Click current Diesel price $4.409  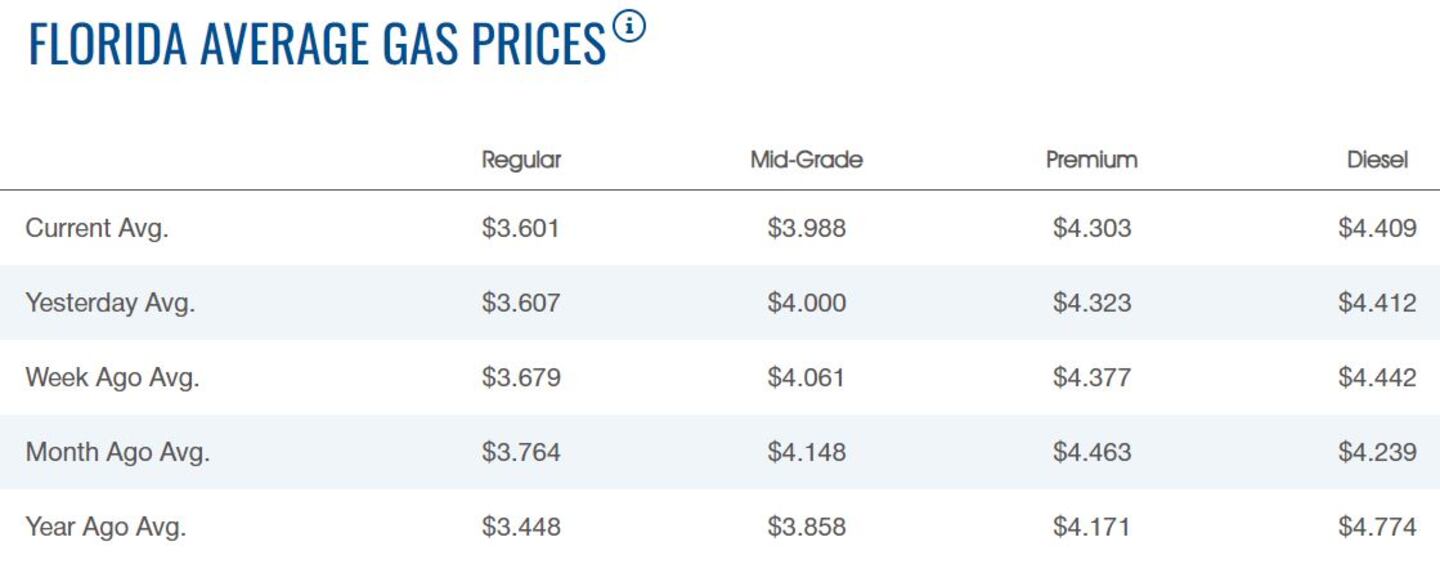click(1377, 228)
